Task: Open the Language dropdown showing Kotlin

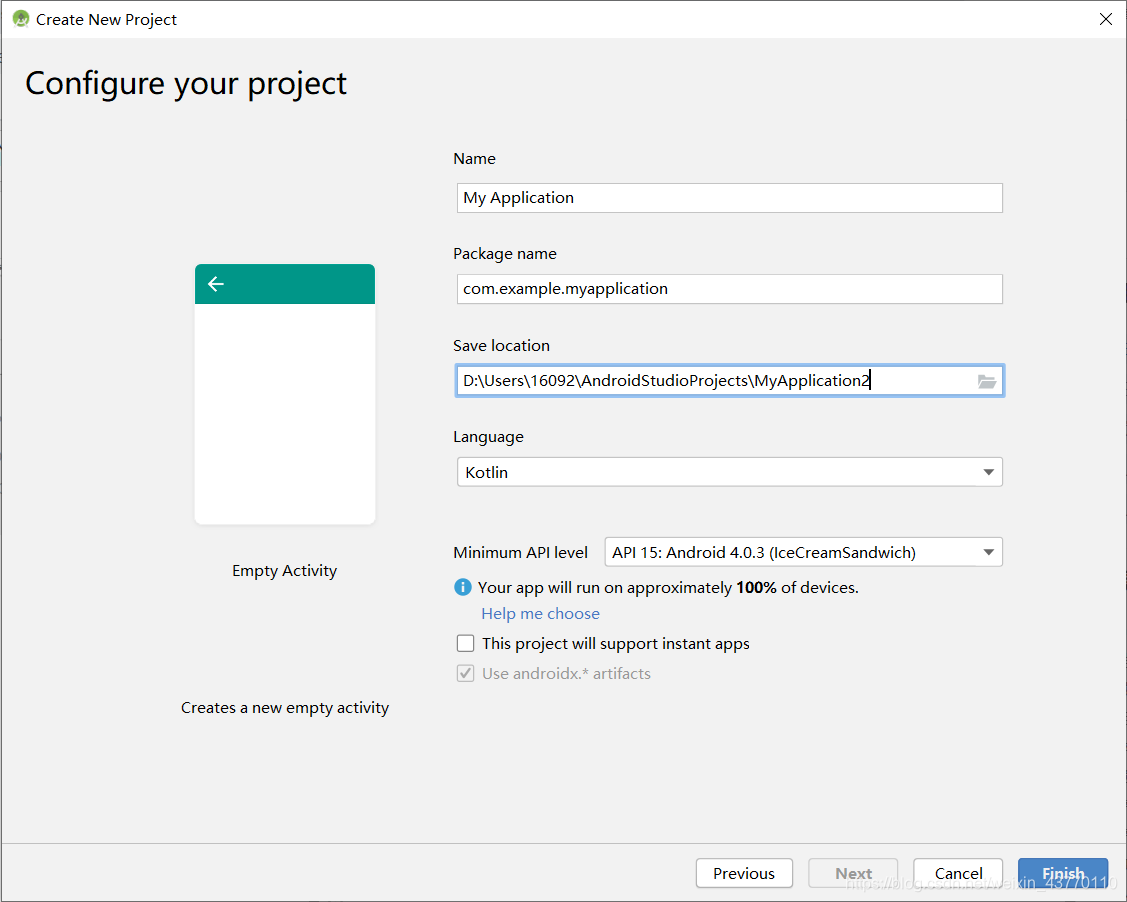Action: tap(730, 472)
